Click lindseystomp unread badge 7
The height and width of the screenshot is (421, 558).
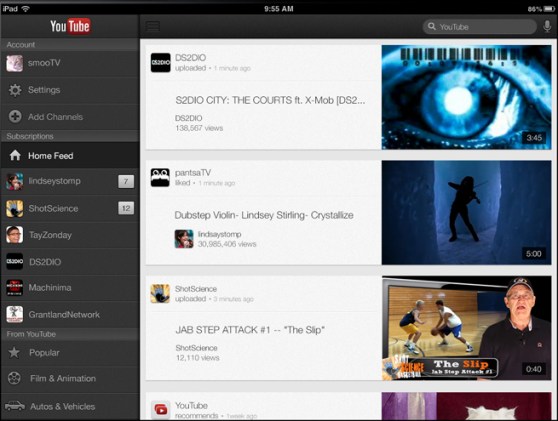coord(126,181)
